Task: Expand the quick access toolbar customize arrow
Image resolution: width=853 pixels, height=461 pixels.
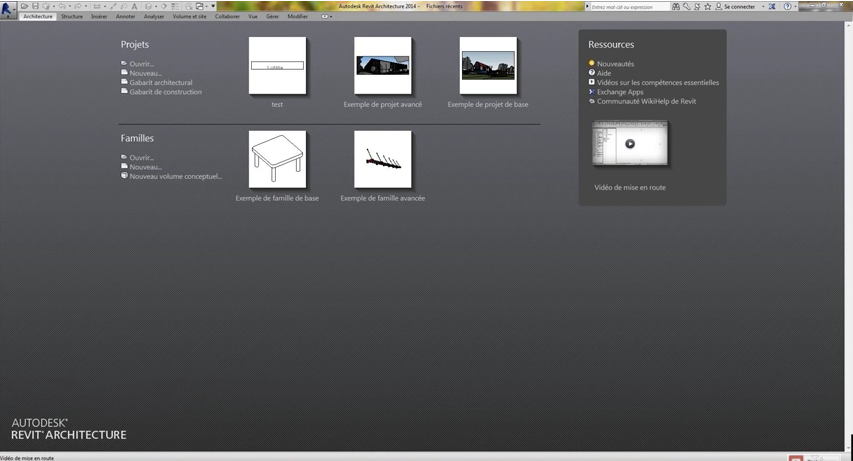Action: [x=213, y=6]
